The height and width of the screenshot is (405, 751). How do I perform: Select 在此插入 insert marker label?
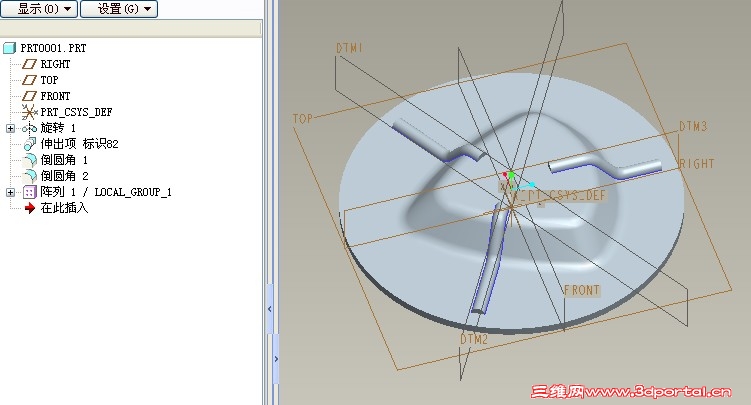click(64, 208)
